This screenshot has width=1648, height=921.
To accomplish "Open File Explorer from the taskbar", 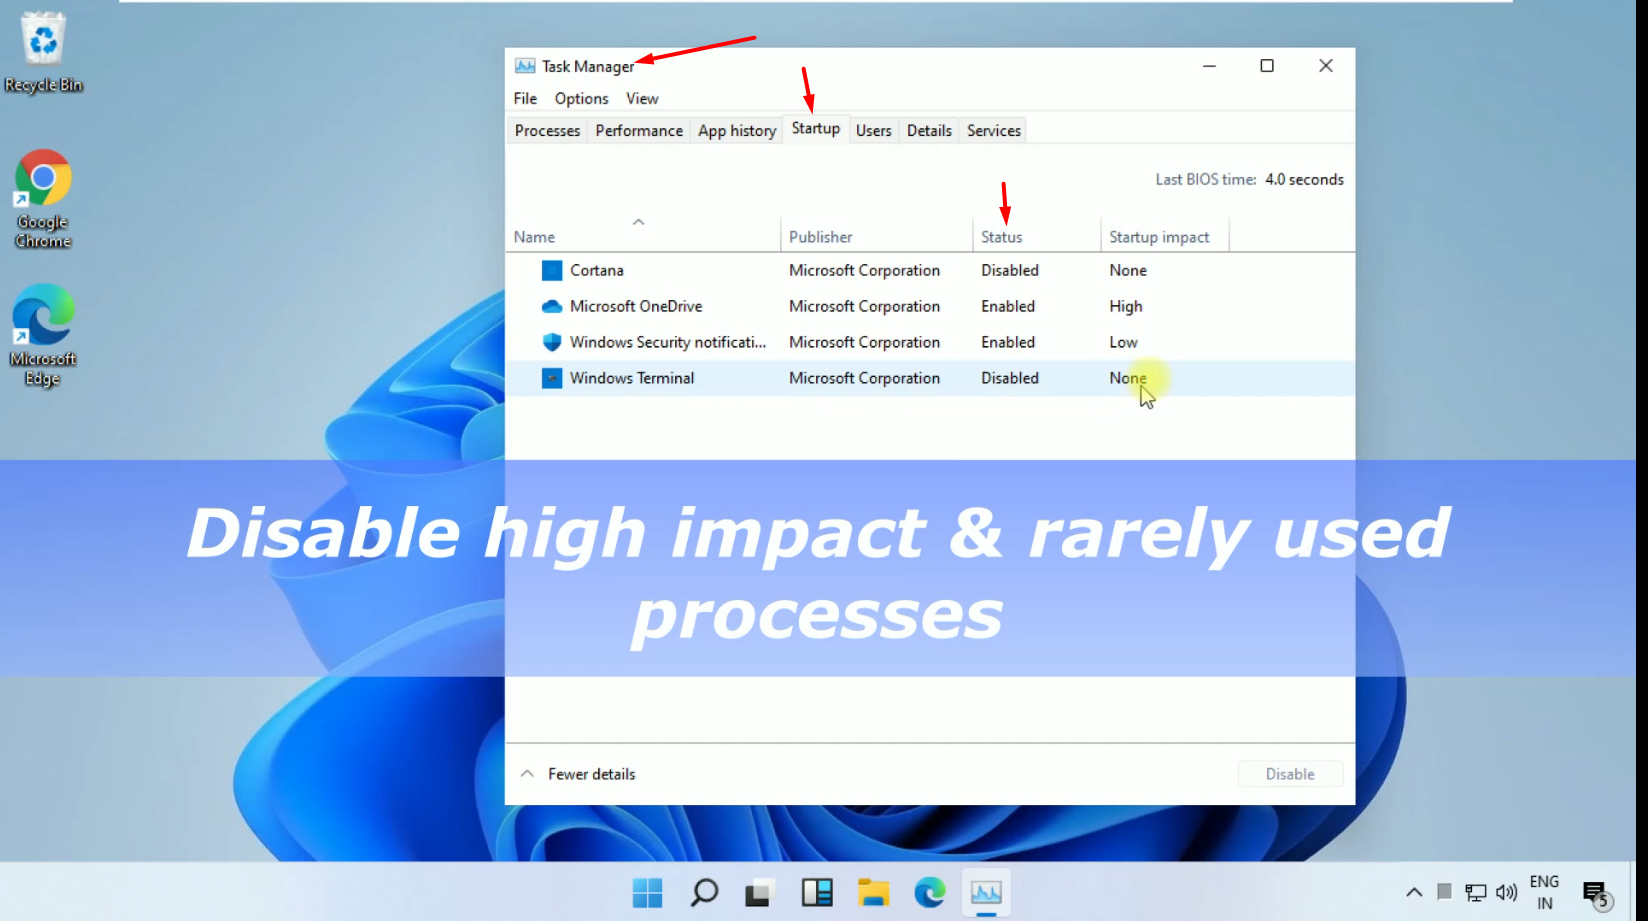I will point(873,892).
